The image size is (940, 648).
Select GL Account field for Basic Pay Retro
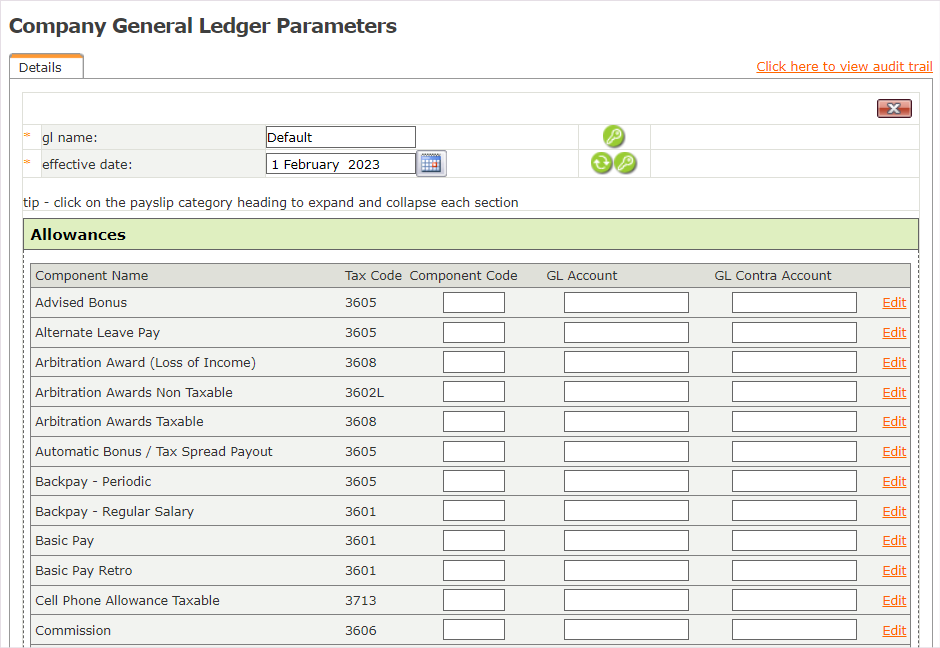click(626, 571)
